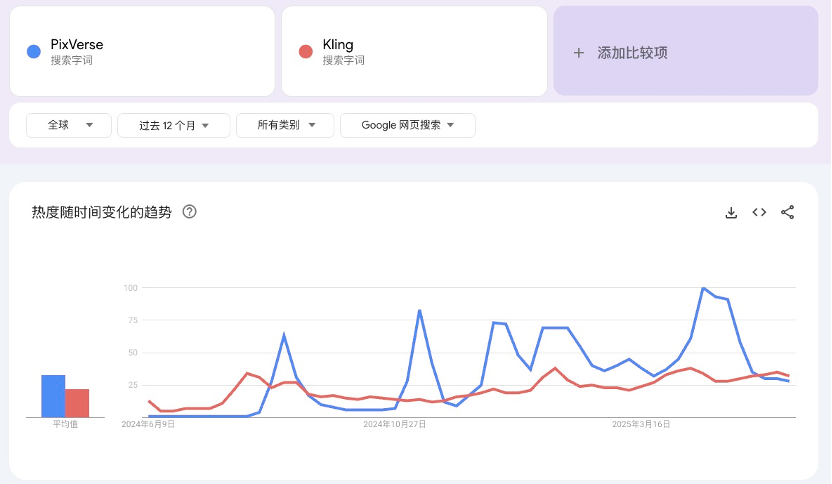Screen dimensions: 832x484
Task: Open the embed code icon
Action: [x=759, y=212]
